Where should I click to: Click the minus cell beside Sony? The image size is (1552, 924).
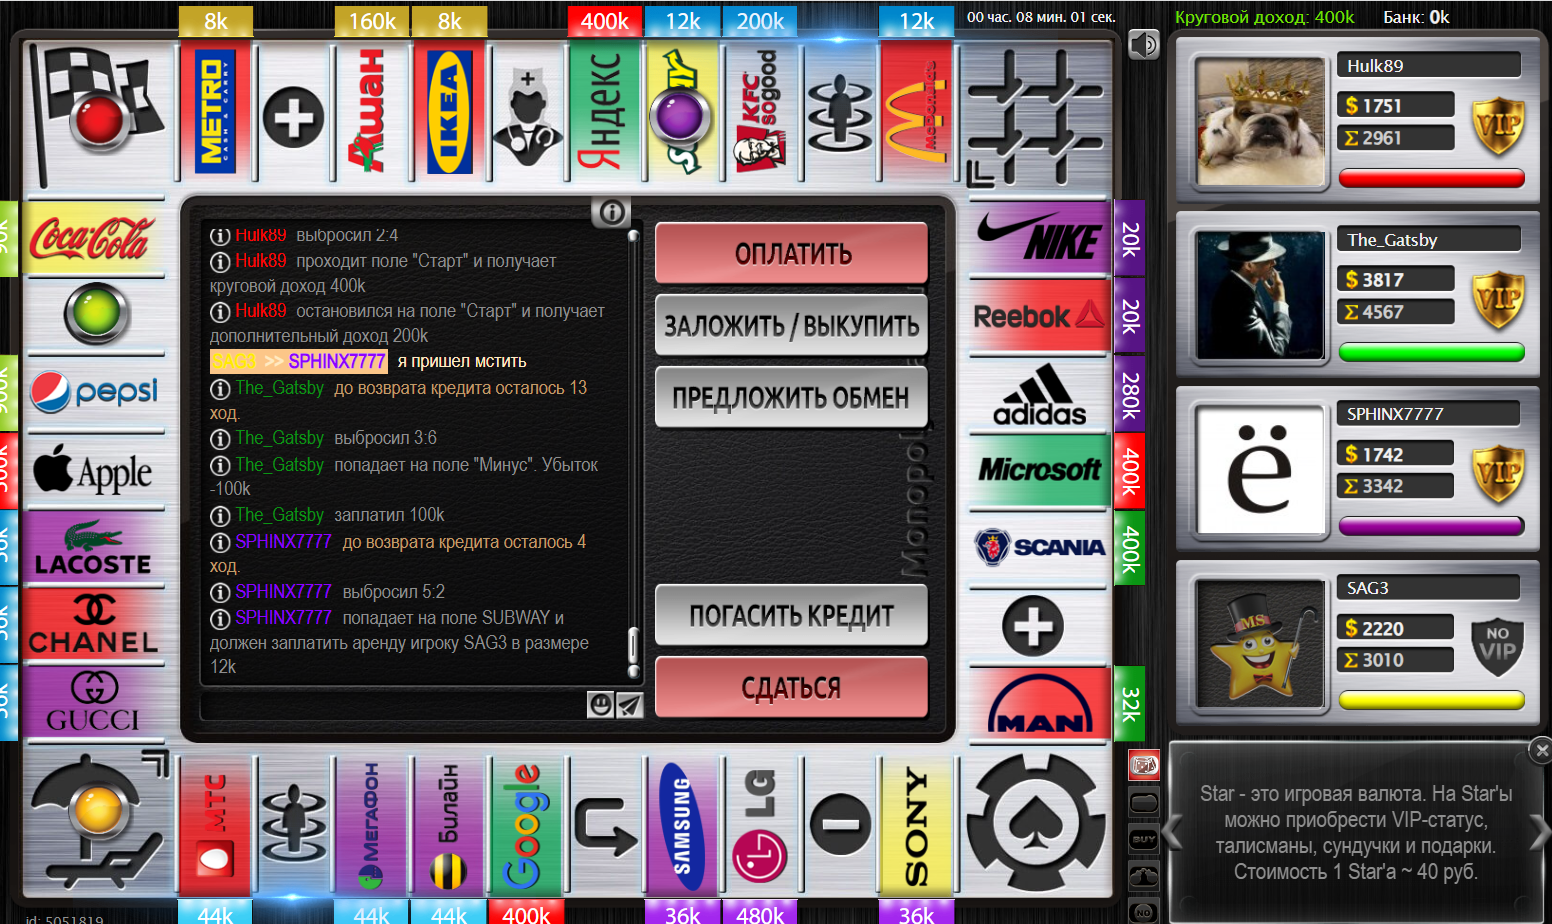pos(839,826)
